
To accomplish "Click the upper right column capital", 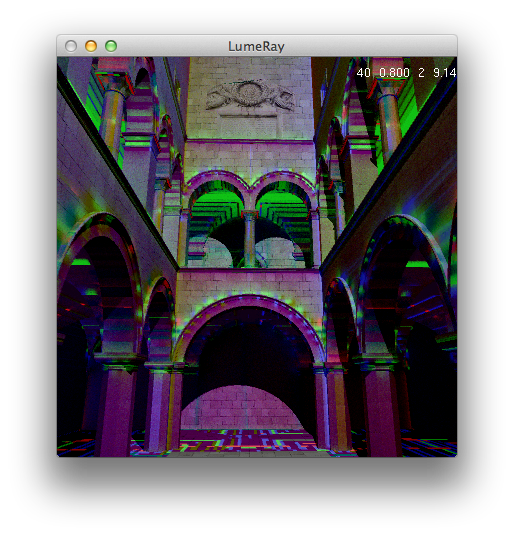I will click(389, 86).
